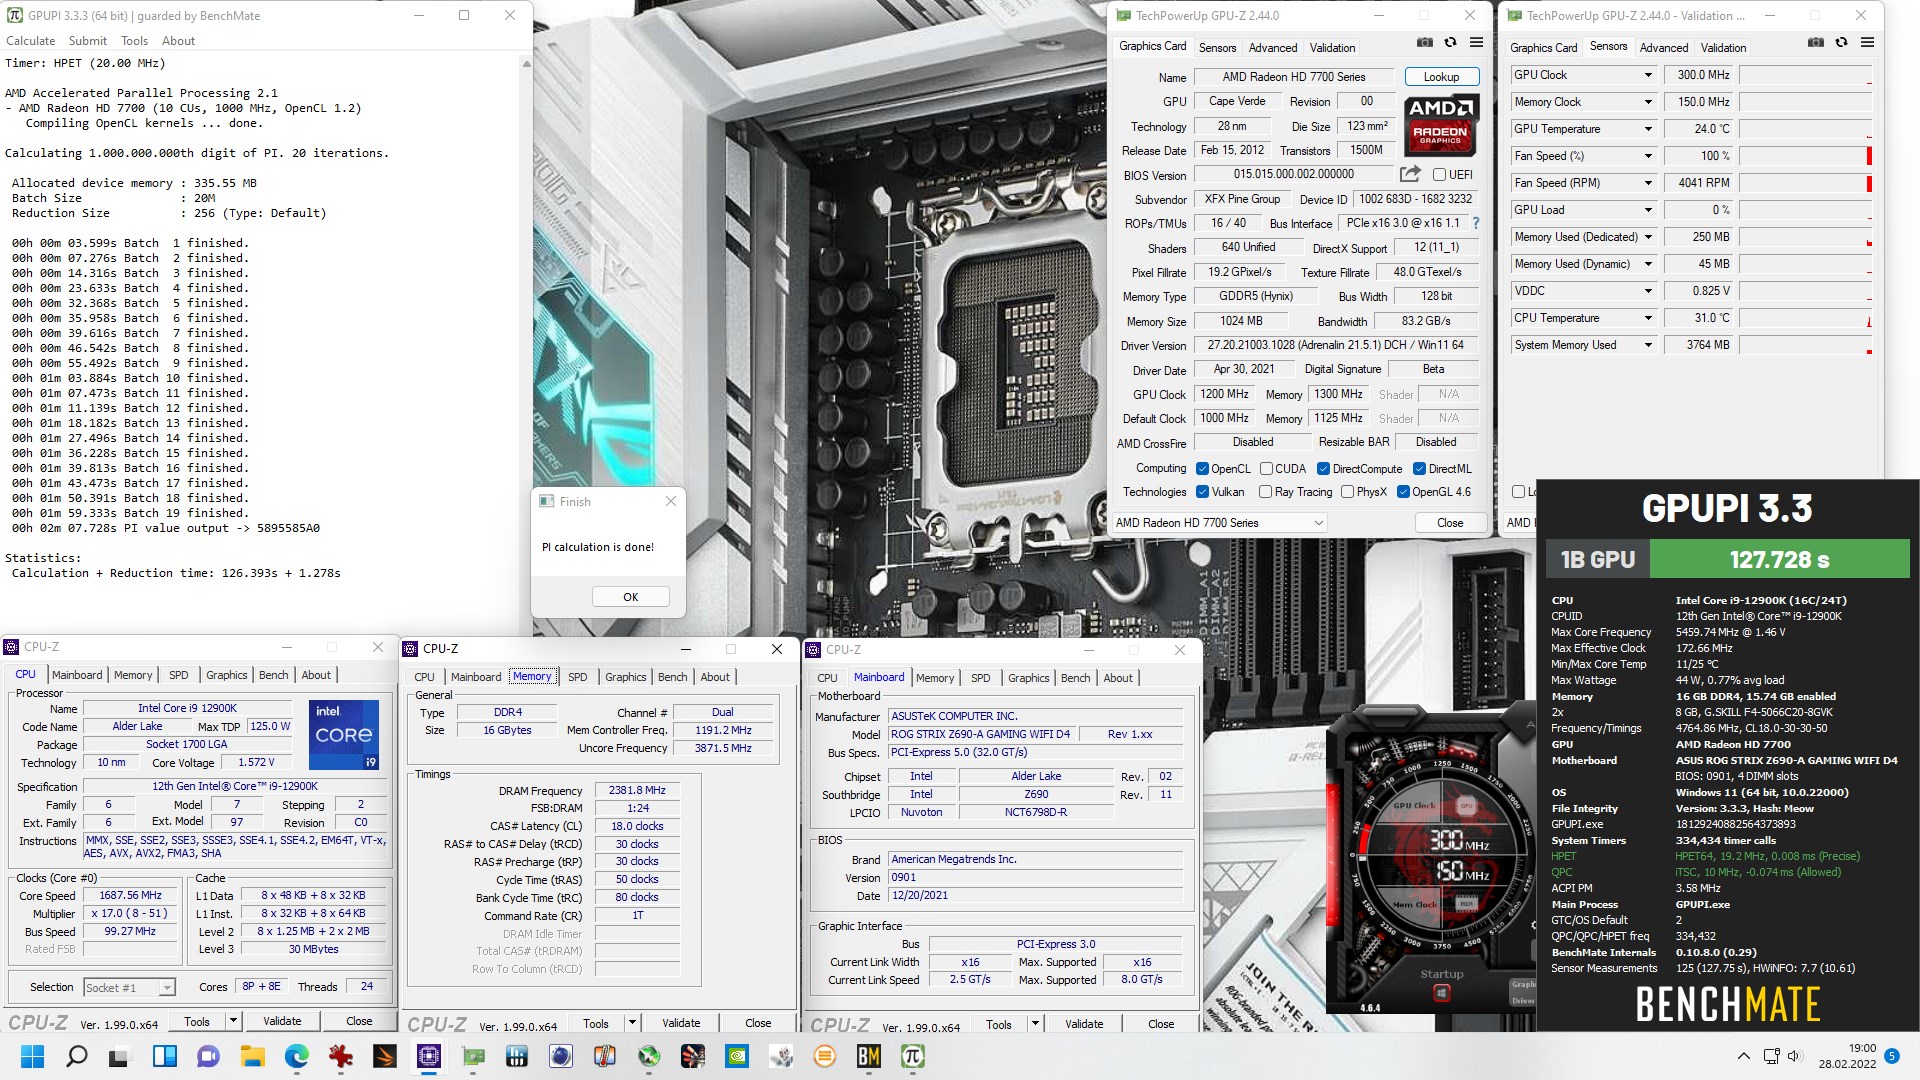Click the CPU-Z taskbar icon

(x=429, y=1056)
